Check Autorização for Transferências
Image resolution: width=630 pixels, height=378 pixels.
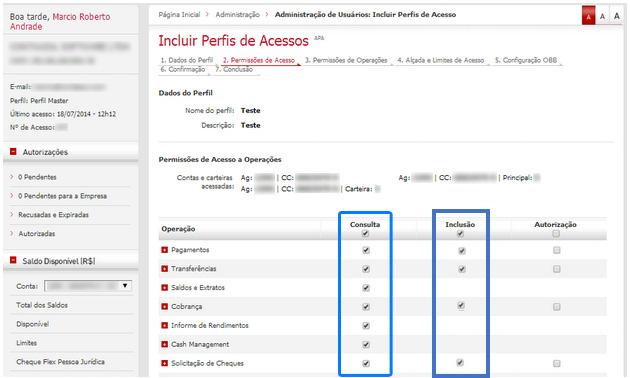556,269
